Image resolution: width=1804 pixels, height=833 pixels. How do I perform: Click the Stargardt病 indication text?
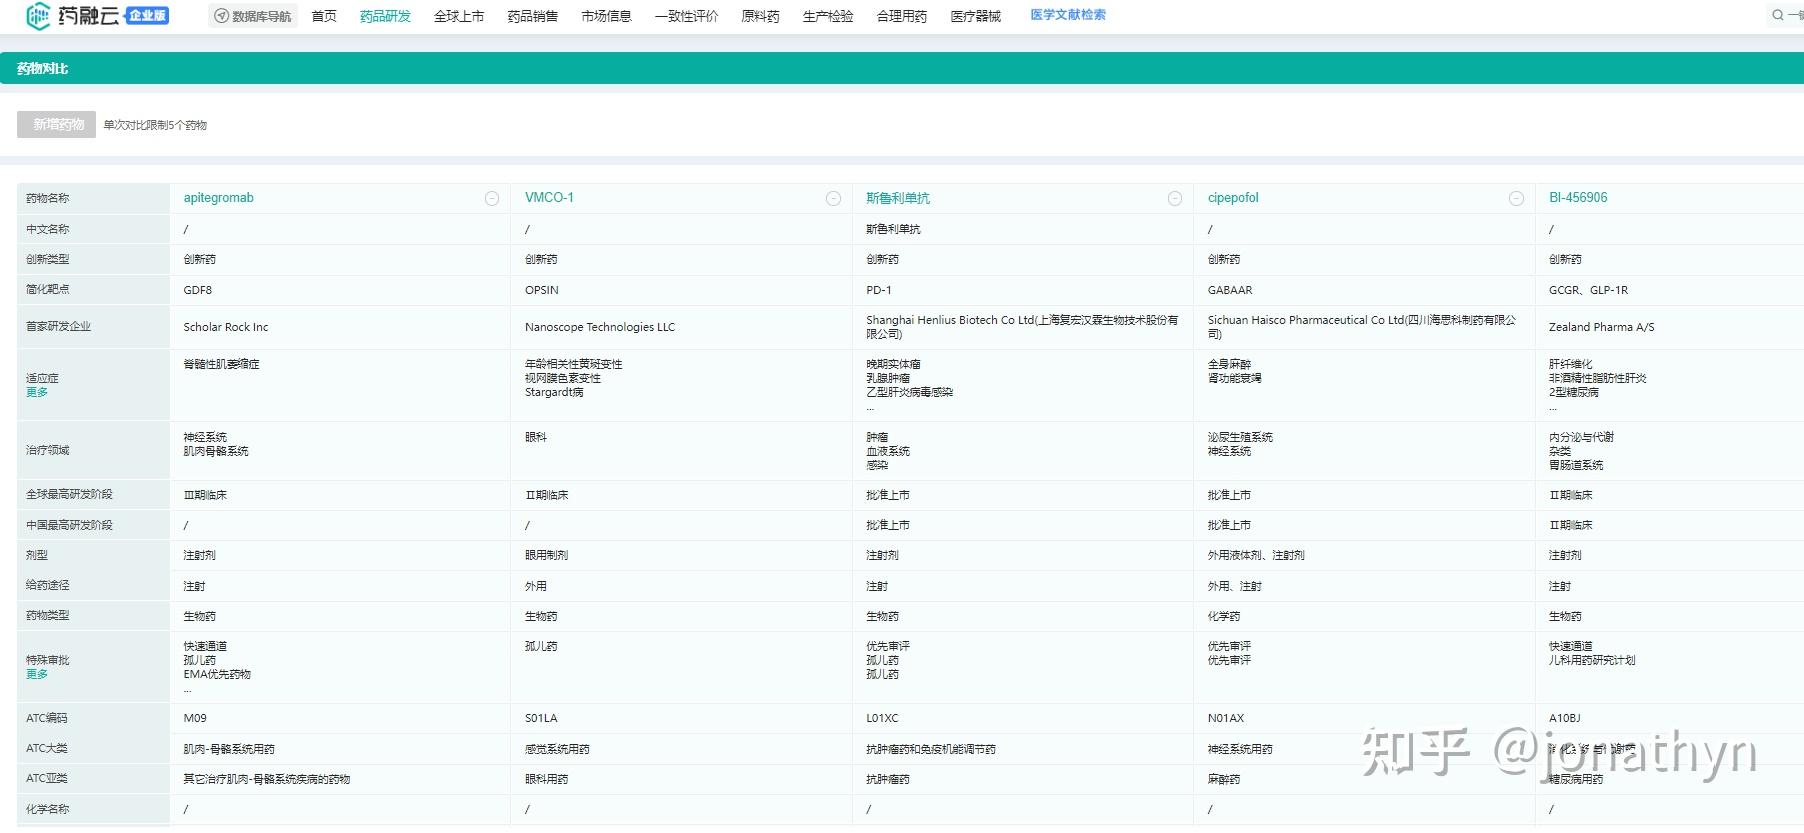pyautogui.click(x=554, y=392)
